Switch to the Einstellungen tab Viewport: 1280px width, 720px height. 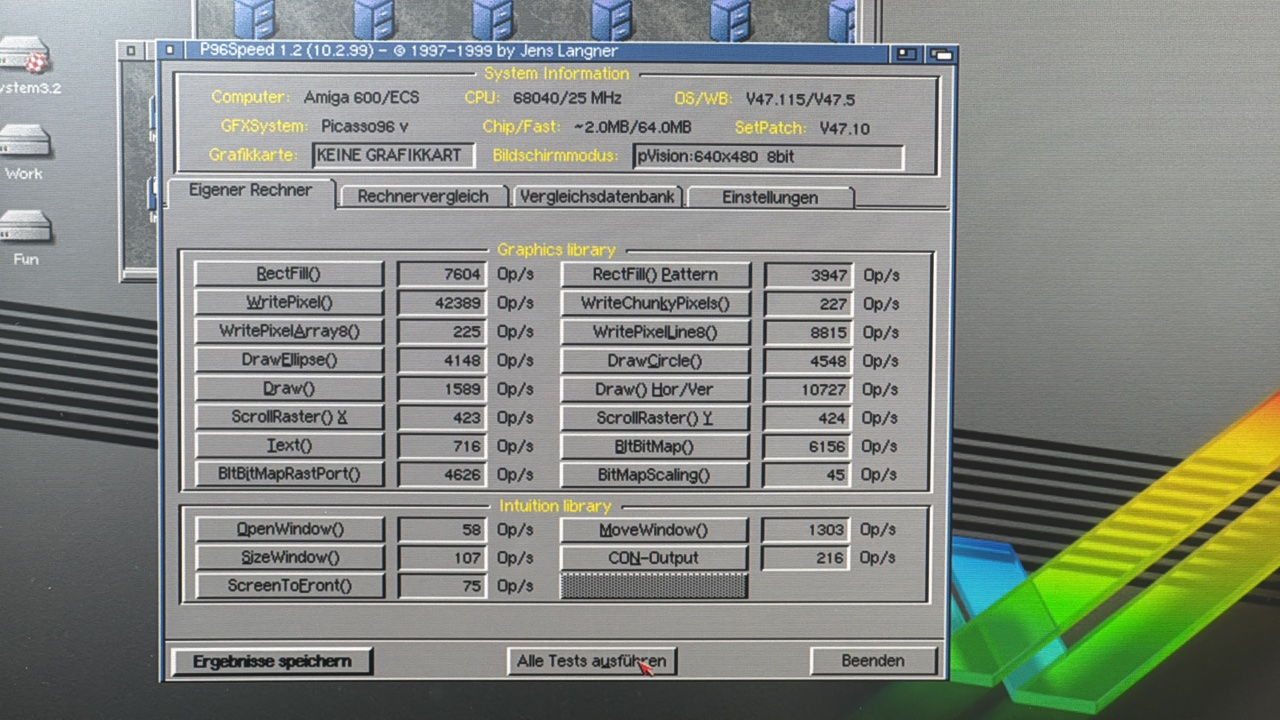pos(770,197)
